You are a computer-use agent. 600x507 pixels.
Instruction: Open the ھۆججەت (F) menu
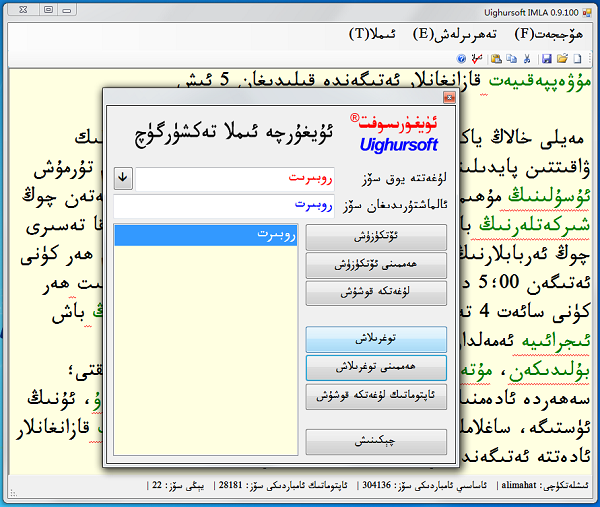pos(549,34)
